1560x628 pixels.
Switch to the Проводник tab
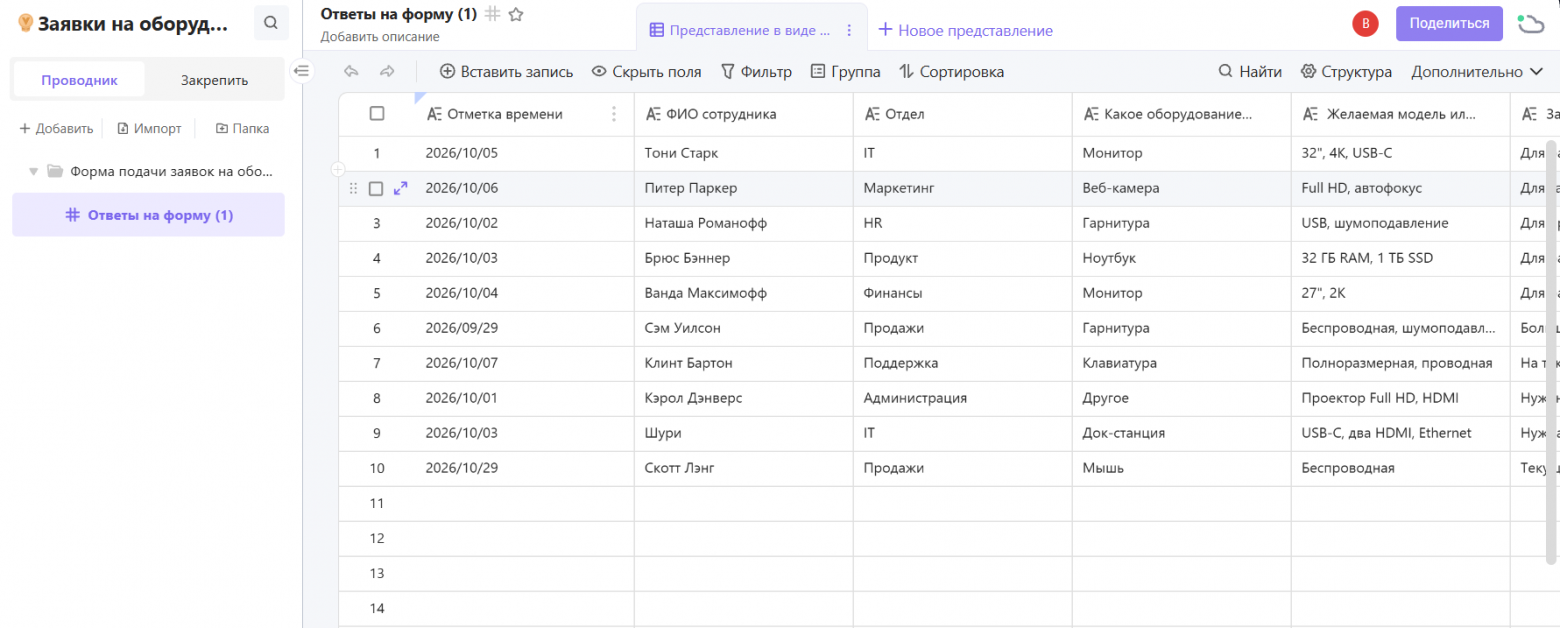79,80
